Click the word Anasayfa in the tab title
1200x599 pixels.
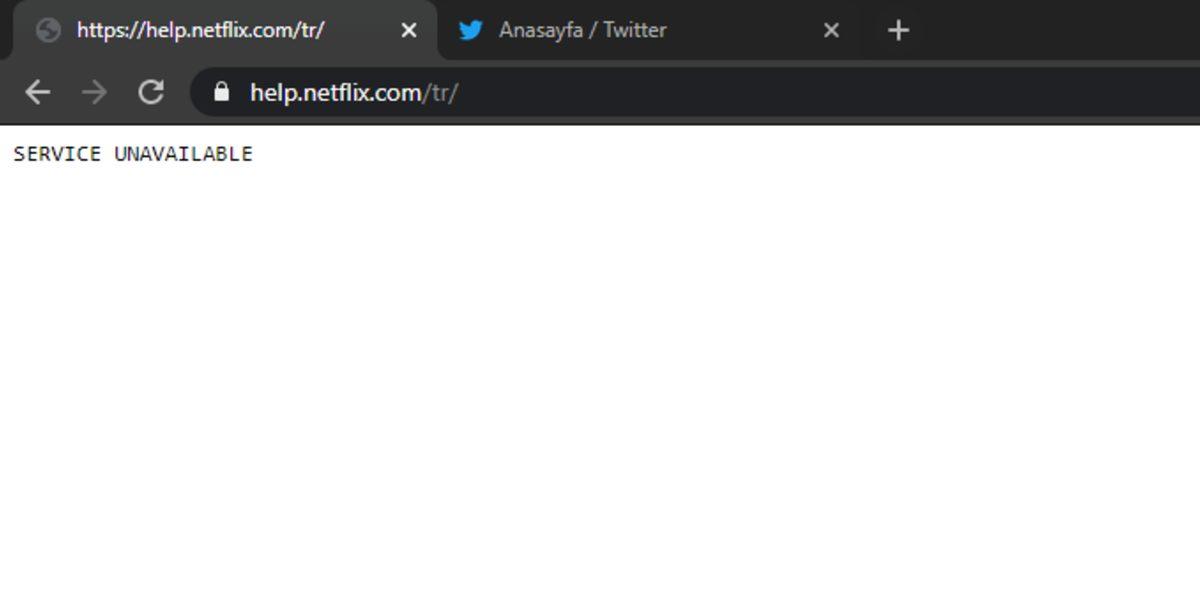coord(540,31)
